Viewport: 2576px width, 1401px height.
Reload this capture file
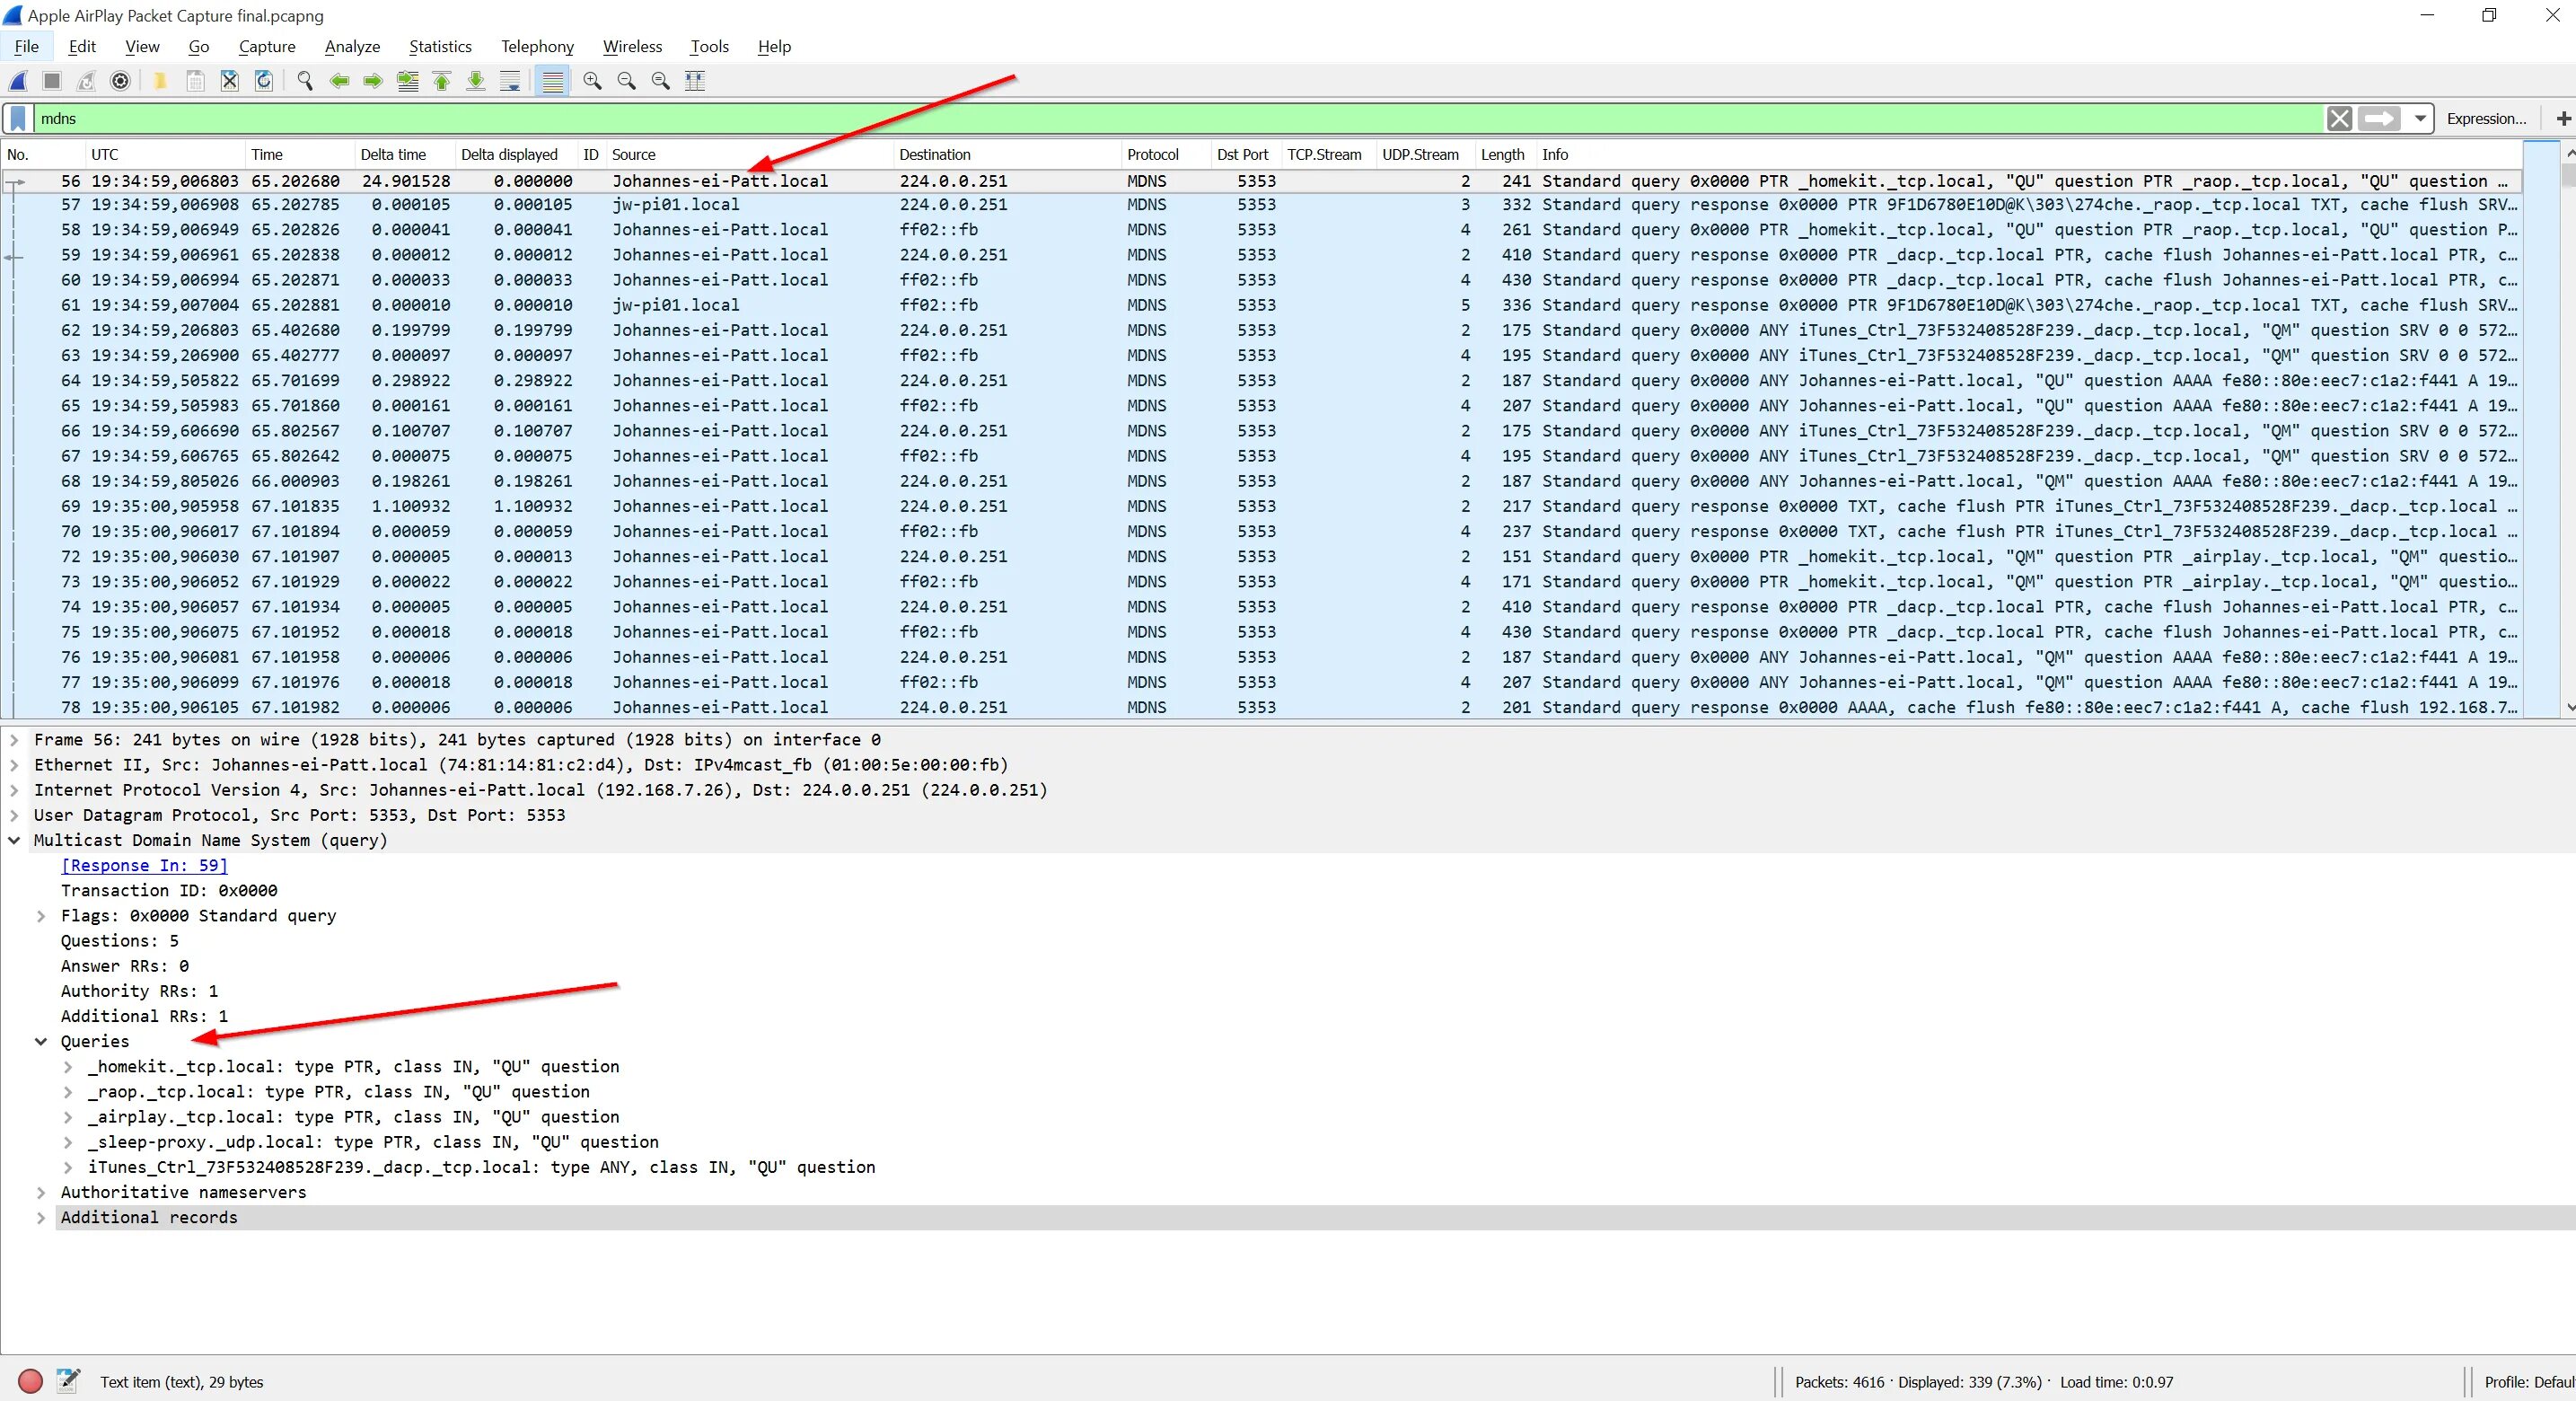263,81
